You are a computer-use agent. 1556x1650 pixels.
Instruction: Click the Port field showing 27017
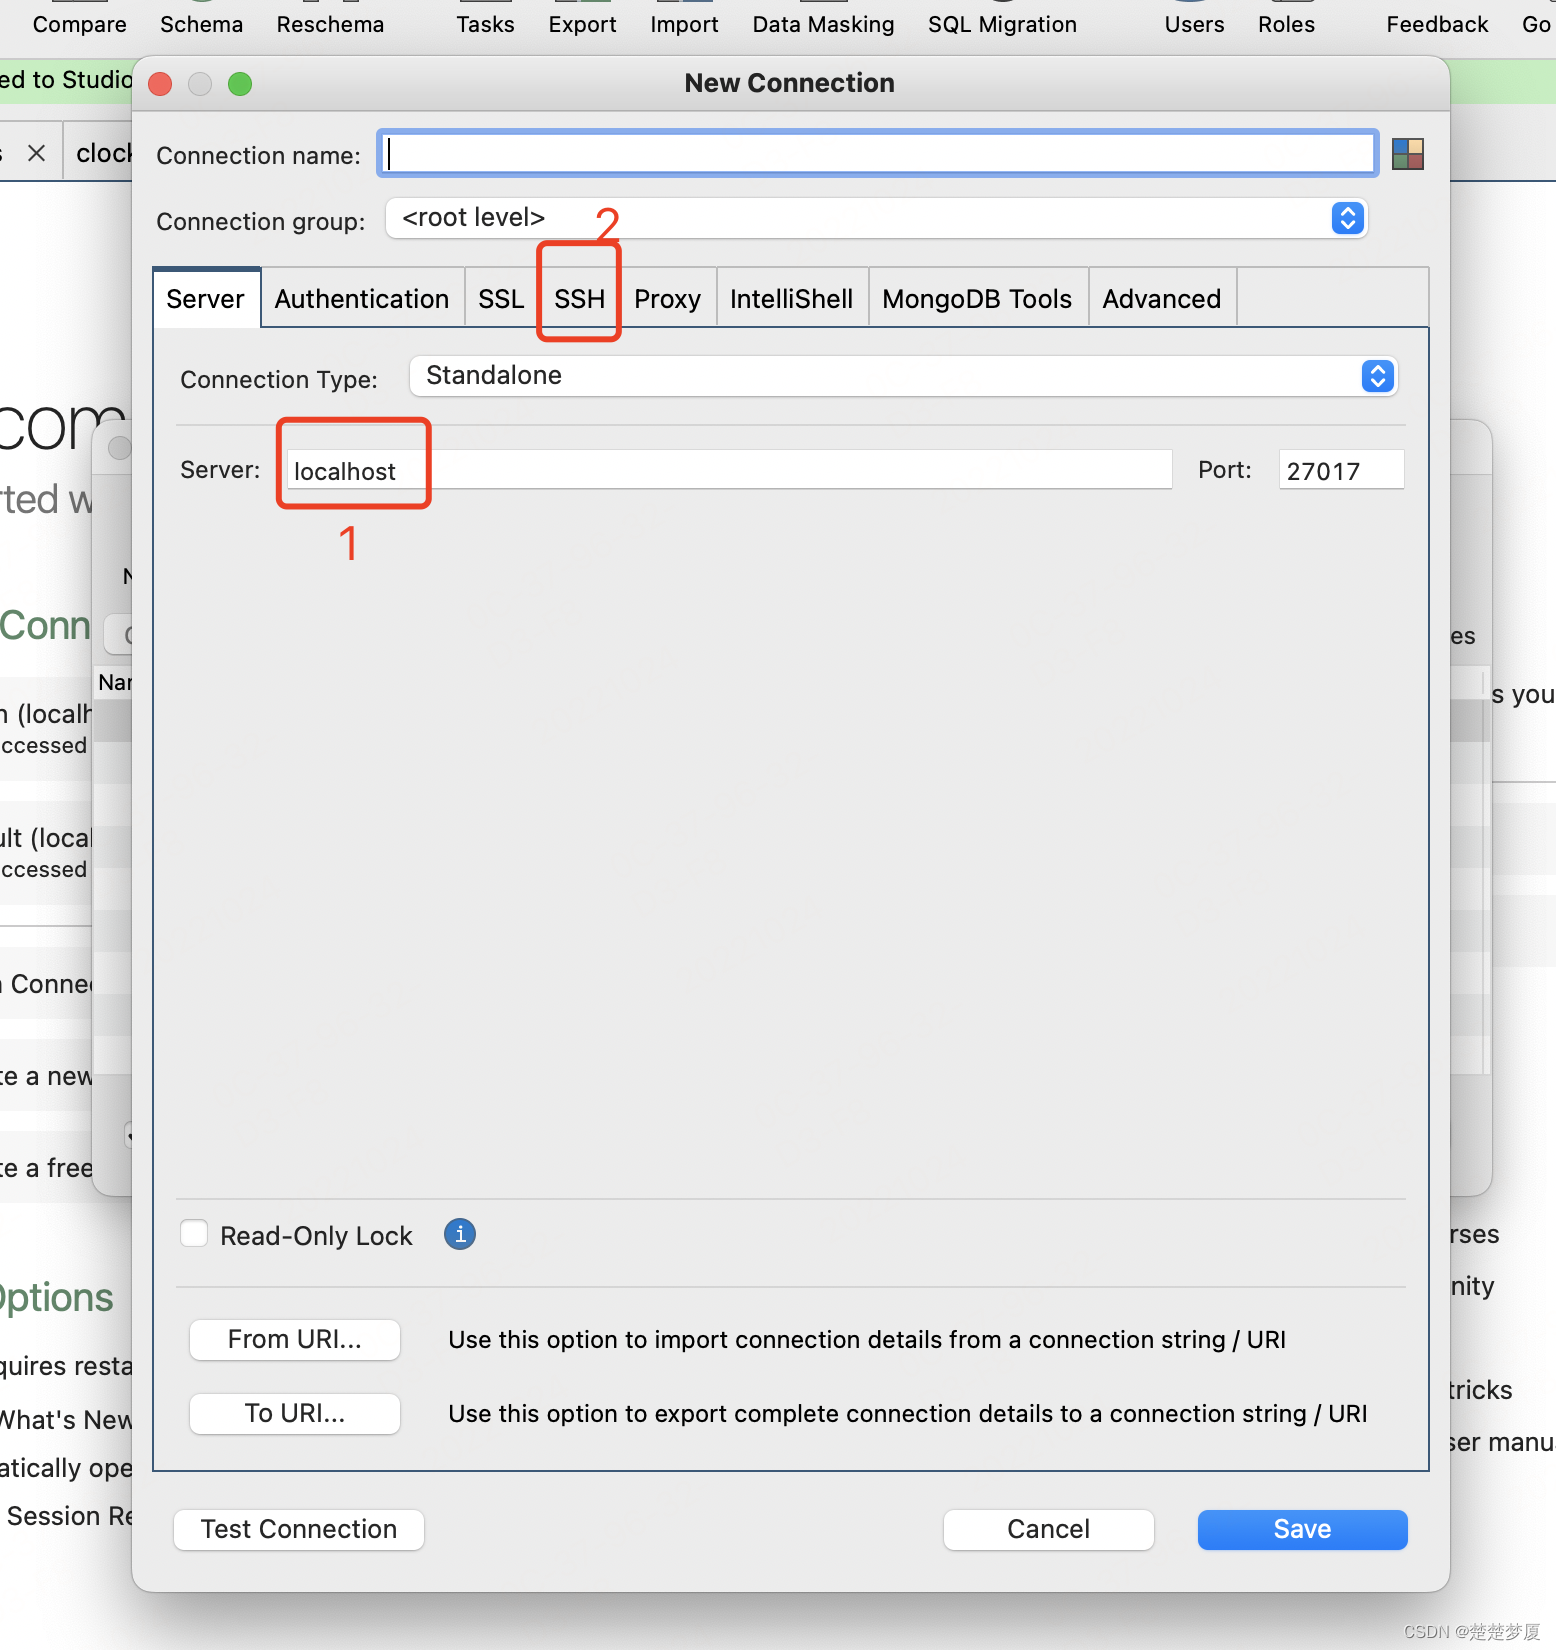(1341, 470)
